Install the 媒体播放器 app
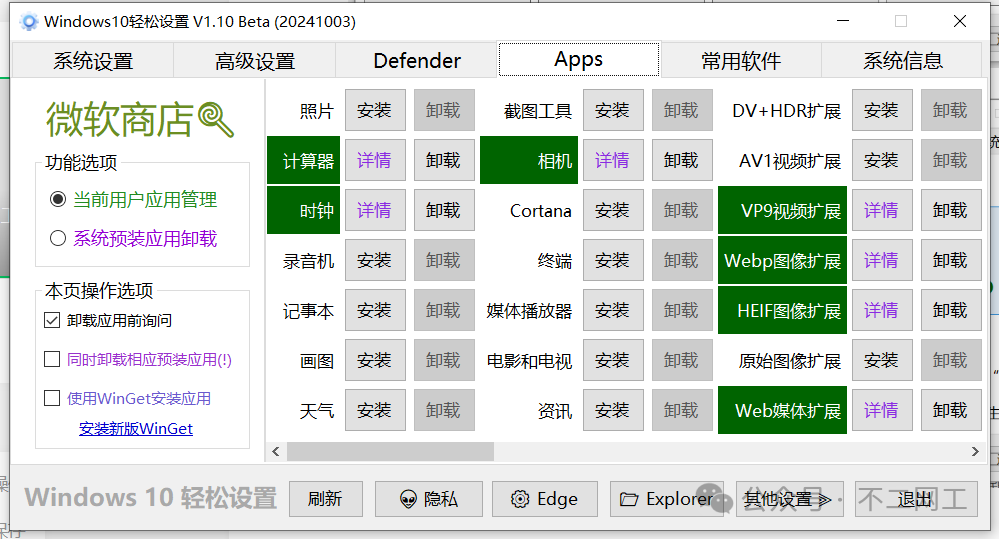Screen dimensions: 999x539 (x=613, y=310)
